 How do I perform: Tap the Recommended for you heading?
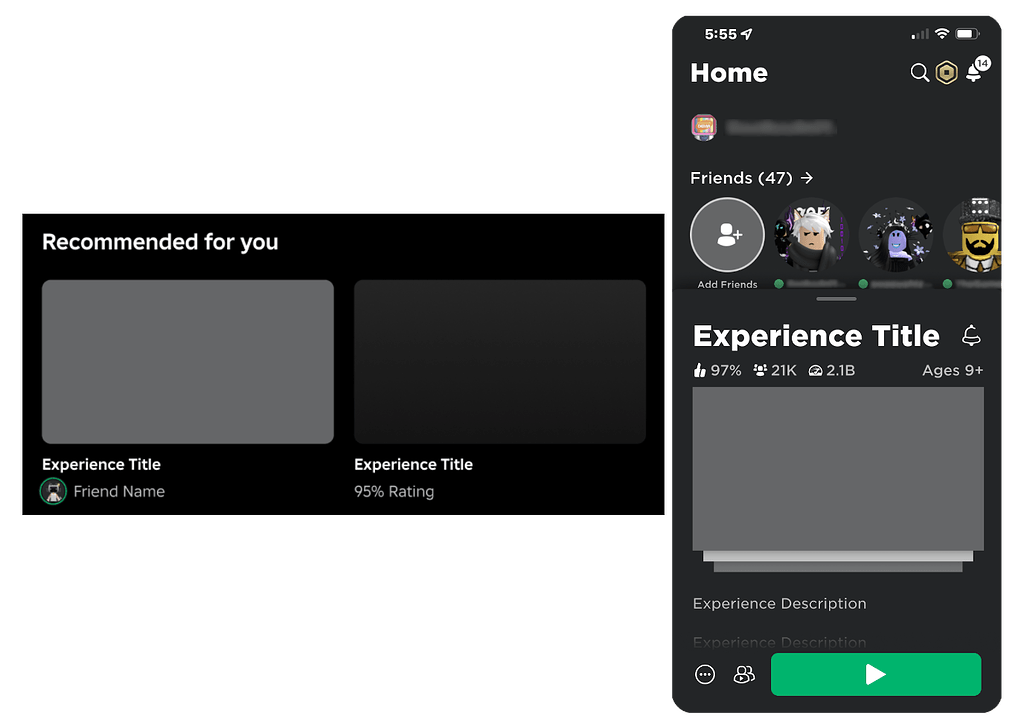coord(160,242)
